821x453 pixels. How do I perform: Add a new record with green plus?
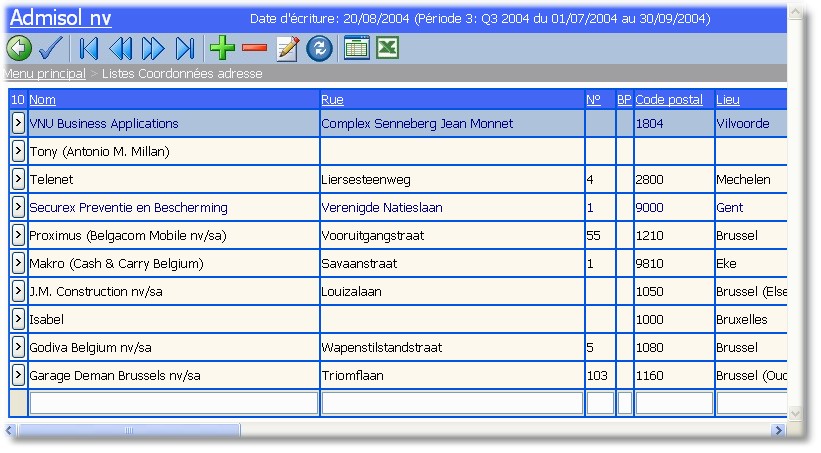pyautogui.click(x=222, y=48)
